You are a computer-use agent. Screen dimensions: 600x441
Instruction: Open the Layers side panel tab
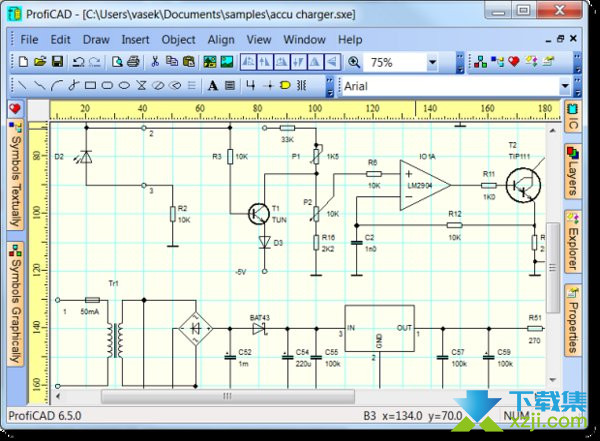click(x=573, y=171)
